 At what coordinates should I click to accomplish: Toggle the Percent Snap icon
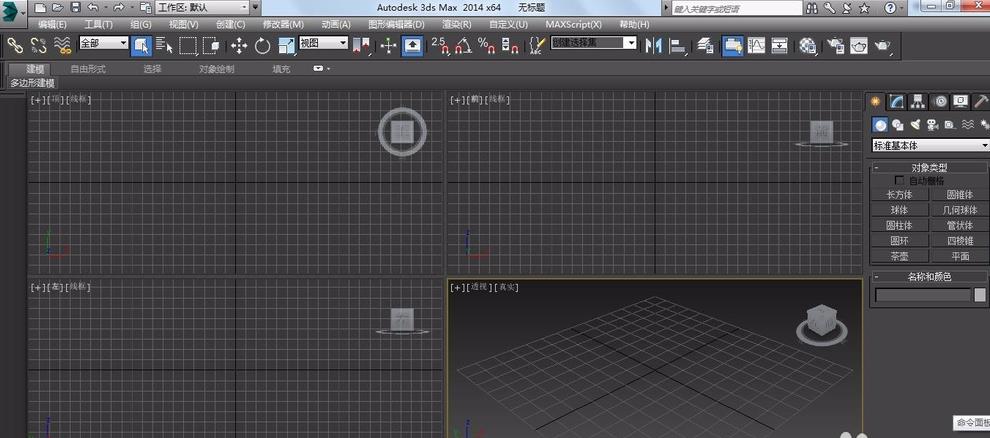point(487,45)
